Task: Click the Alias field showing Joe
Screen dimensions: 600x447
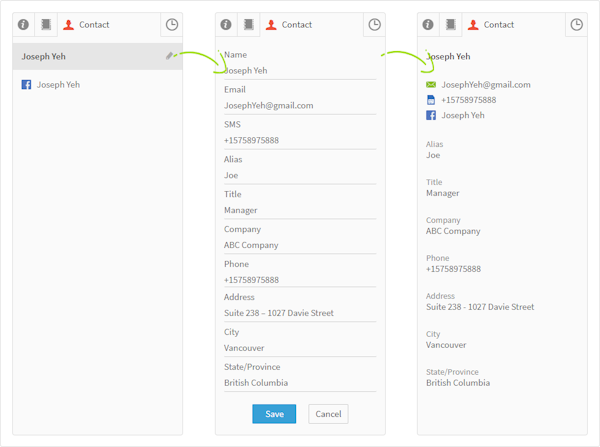Action: 300,175
